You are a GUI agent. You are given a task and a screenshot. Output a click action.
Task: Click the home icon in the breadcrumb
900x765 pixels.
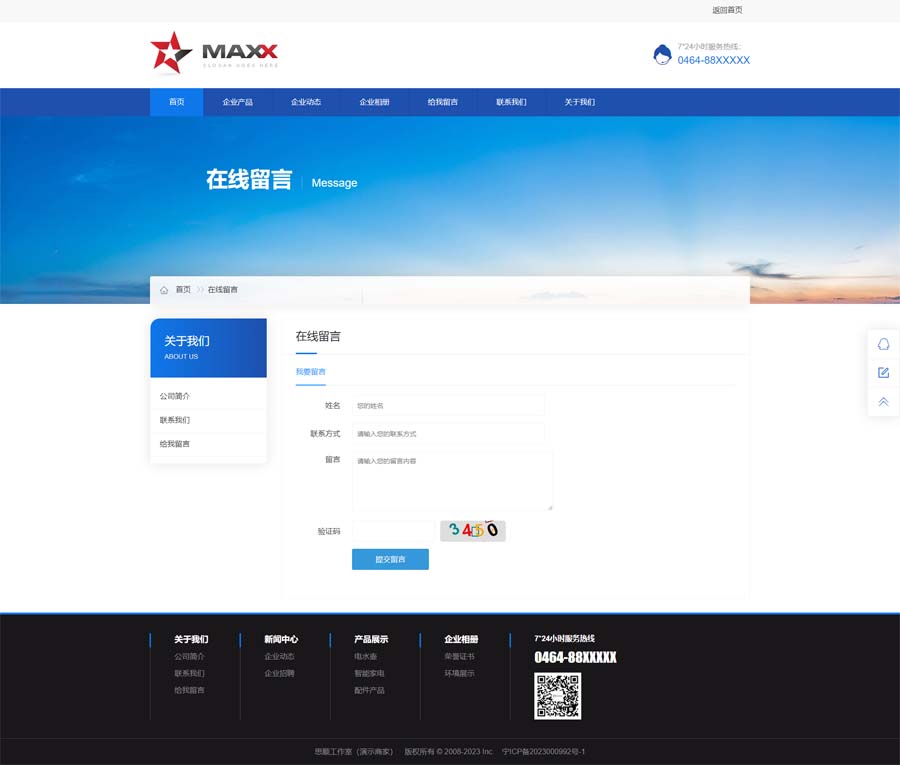164,290
